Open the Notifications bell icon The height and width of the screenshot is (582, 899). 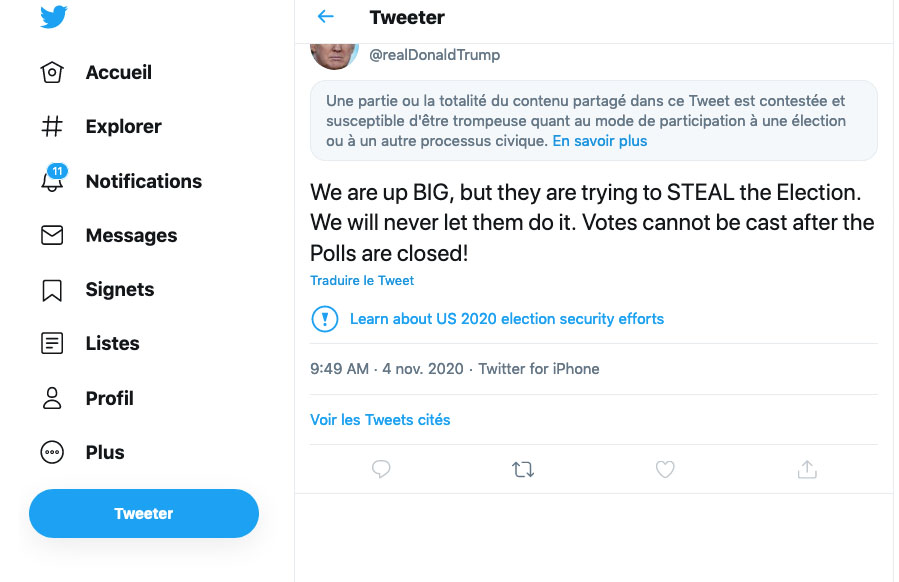click(52, 181)
